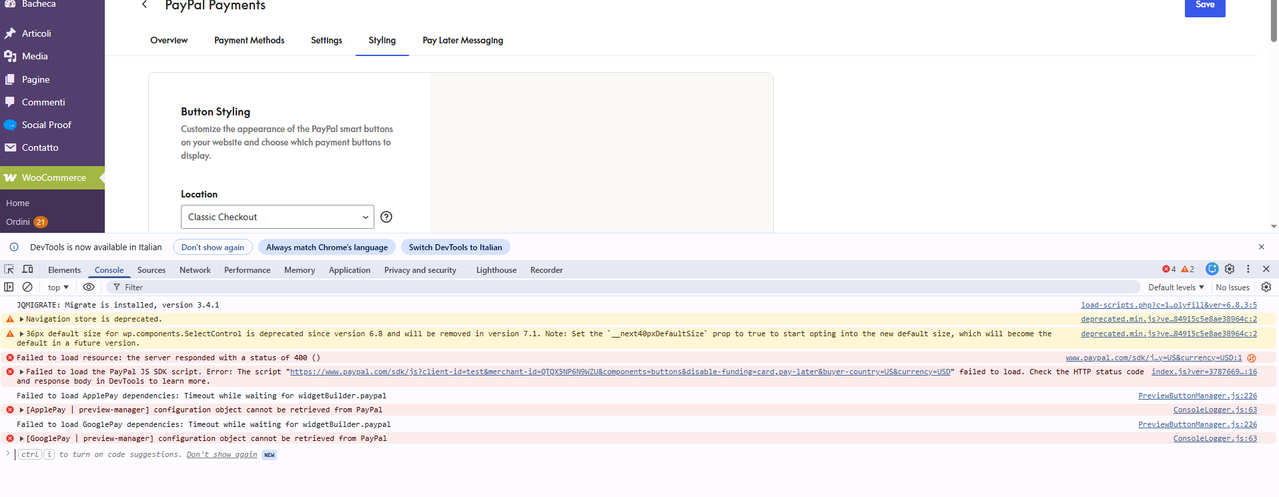Image resolution: width=1279 pixels, height=497 pixels.
Task: Open the JavaScript context 'top' dropdown
Action: point(58,287)
